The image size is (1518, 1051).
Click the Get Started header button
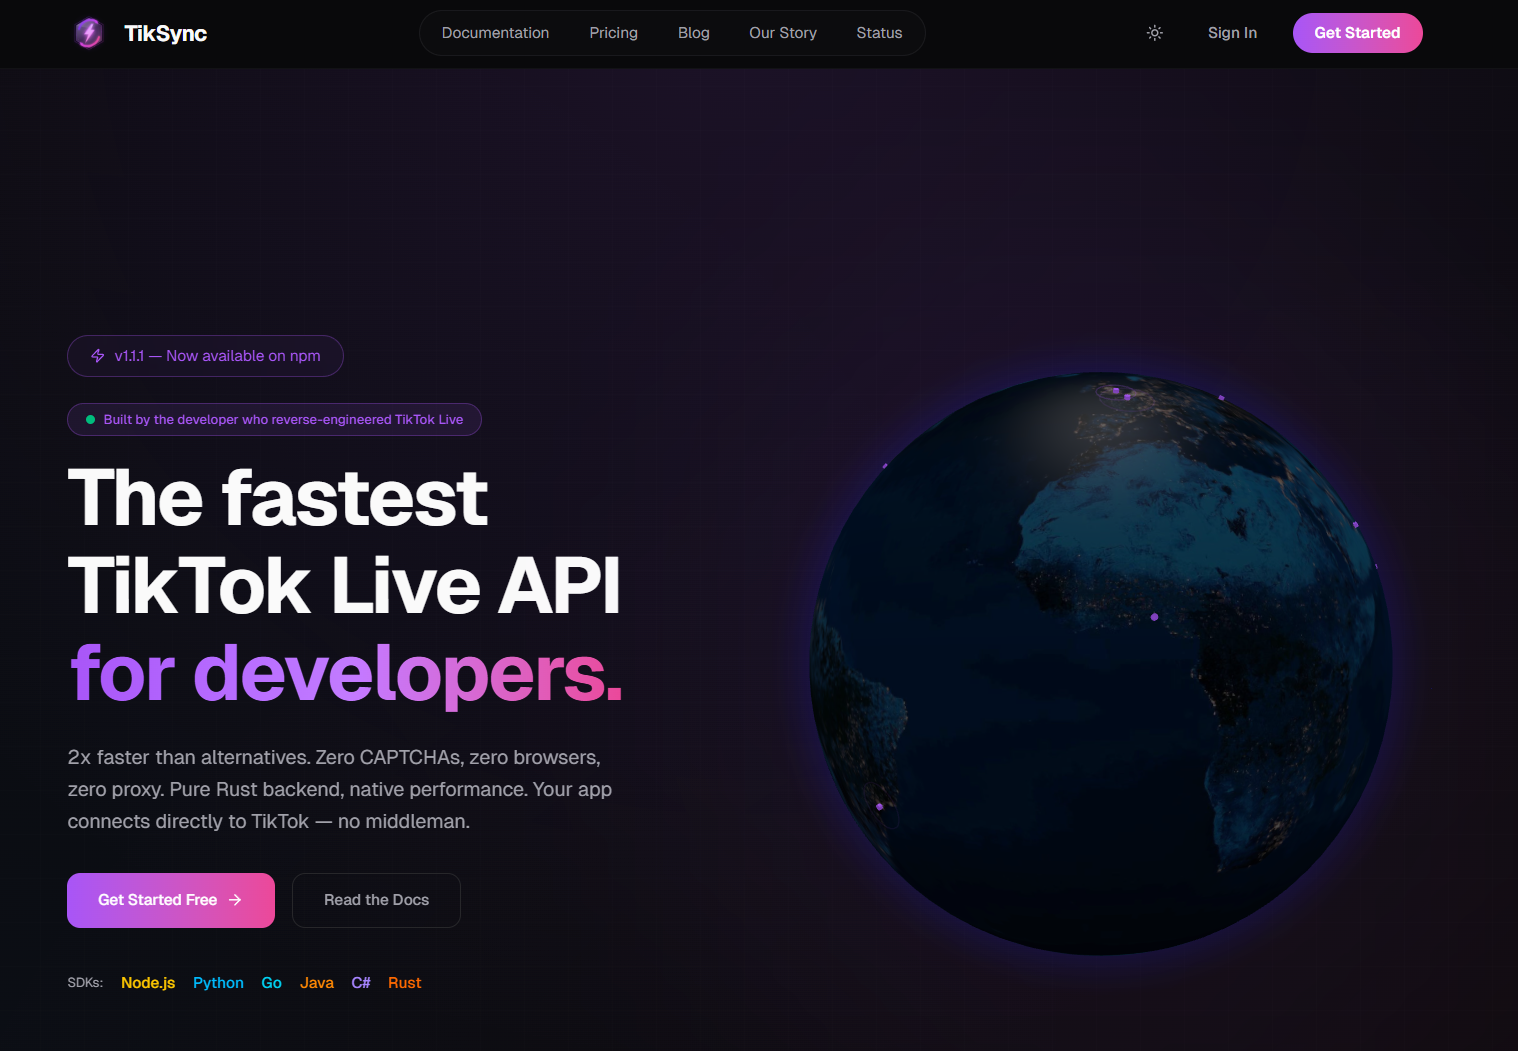[1357, 33]
